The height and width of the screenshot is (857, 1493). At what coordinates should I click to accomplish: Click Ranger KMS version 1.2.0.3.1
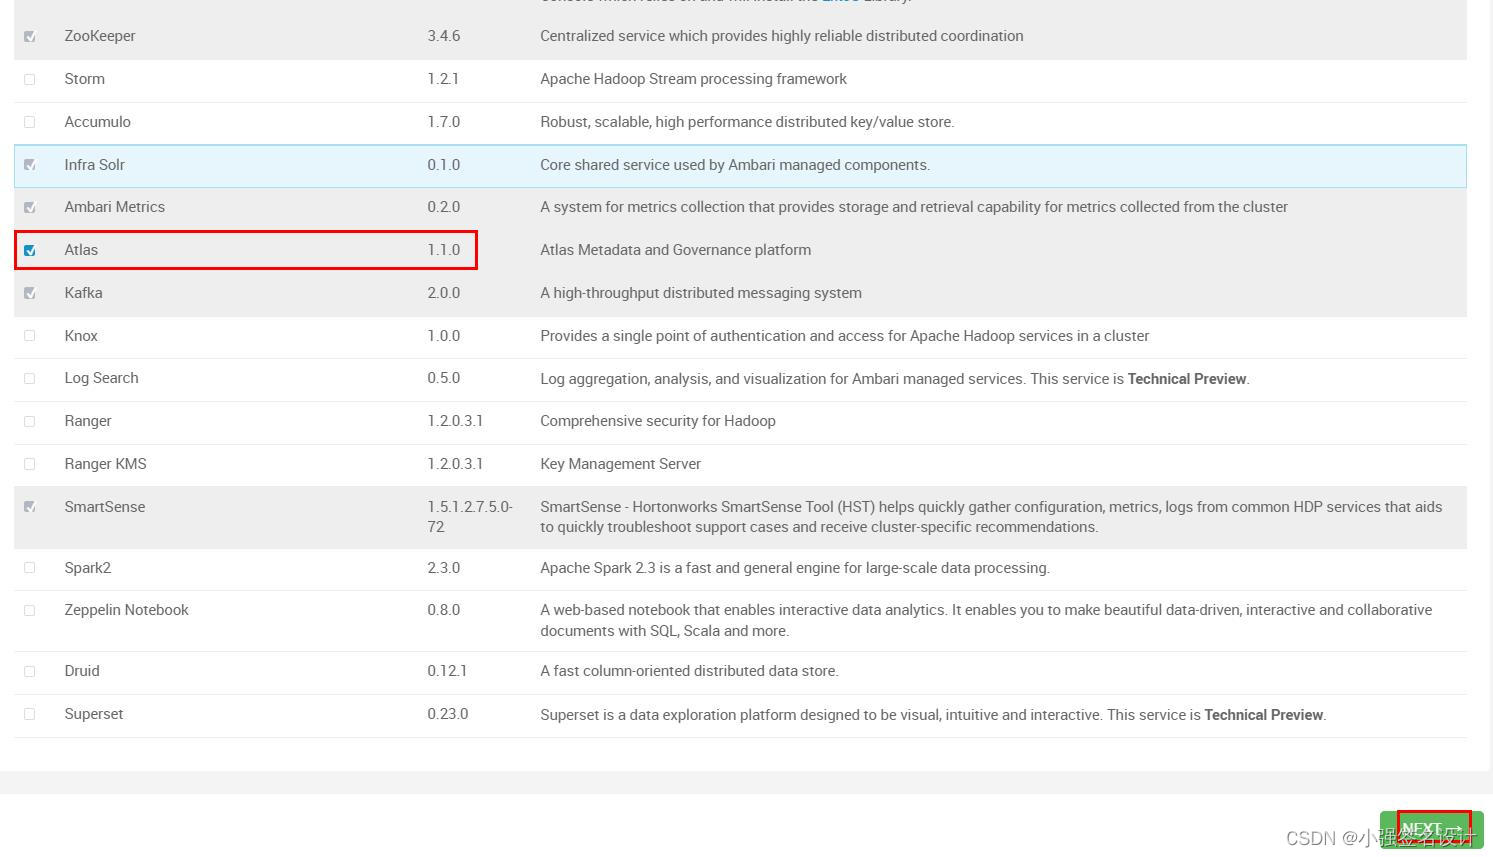[x=455, y=464]
